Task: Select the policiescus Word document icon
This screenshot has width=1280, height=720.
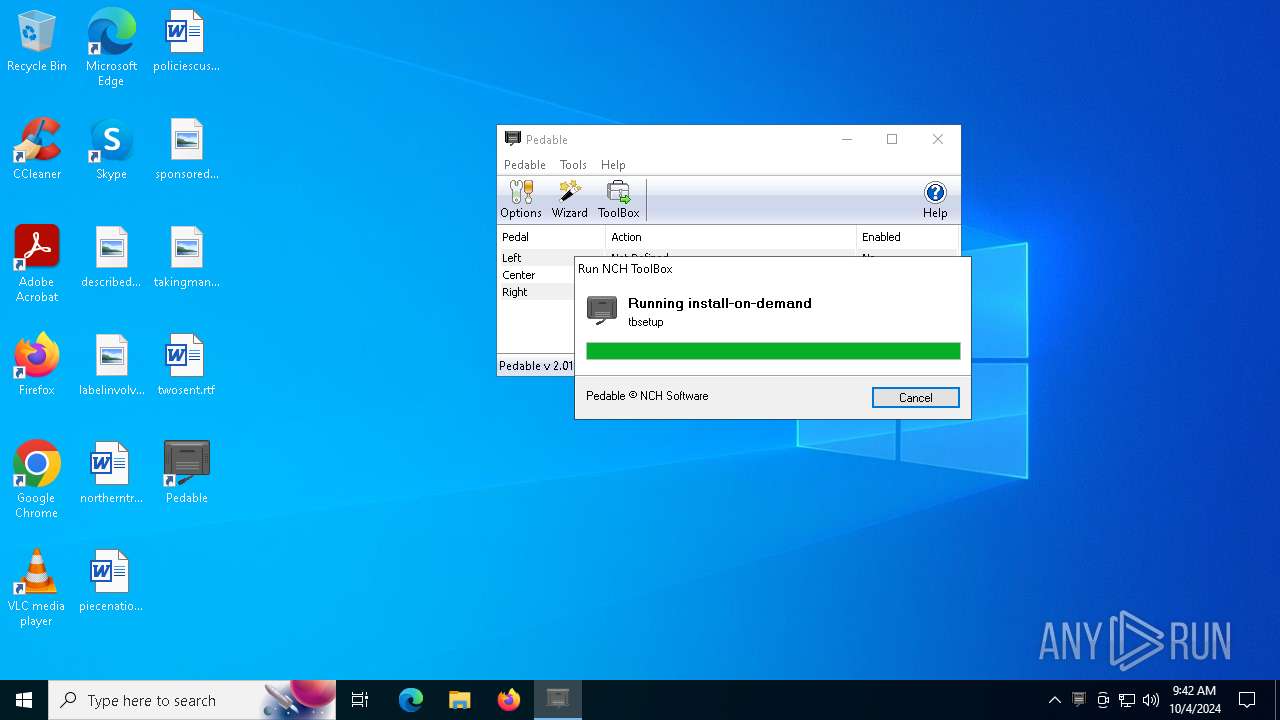Action: (x=186, y=42)
